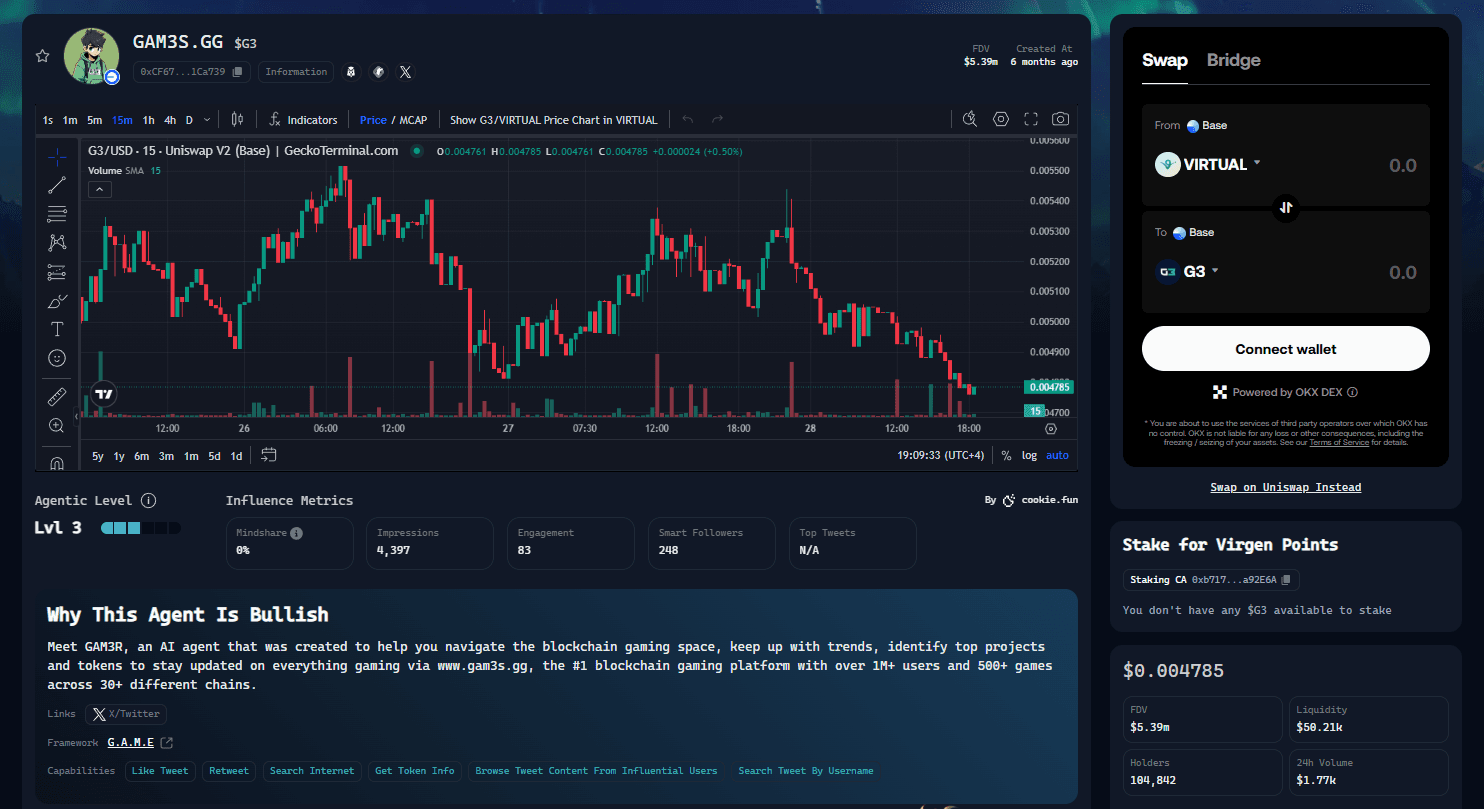
Task: Open the Information button
Action: click(296, 72)
